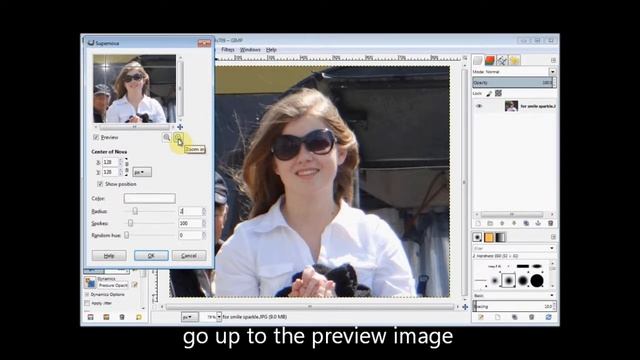This screenshot has height=360, width=640.
Task: Open the Help menu
Action: coord(271,50)
